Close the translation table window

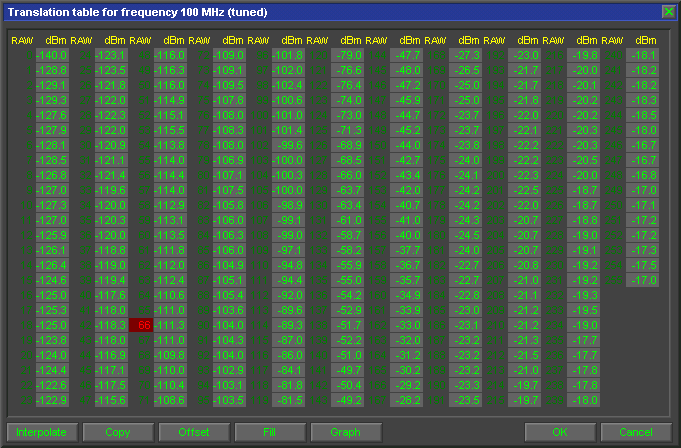pos(669,11)
